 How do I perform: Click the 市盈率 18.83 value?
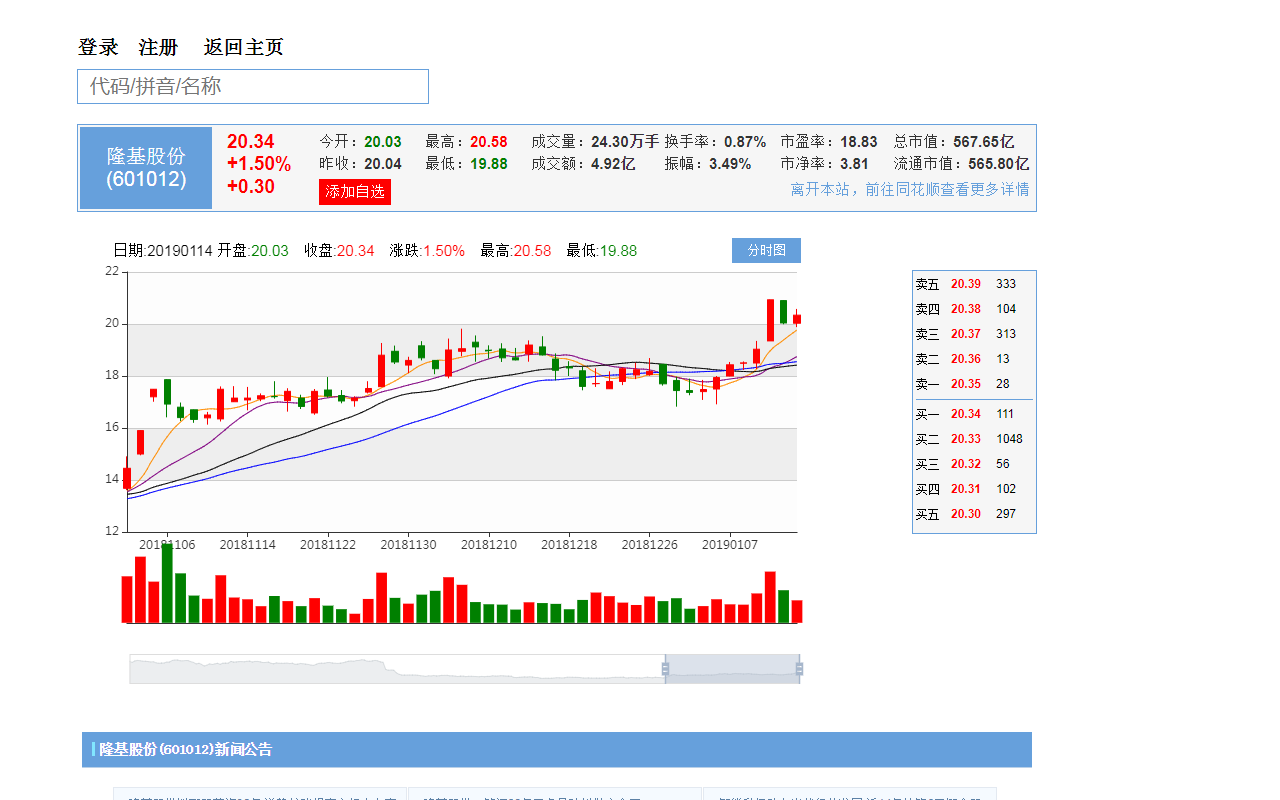[x=858, y=142]
